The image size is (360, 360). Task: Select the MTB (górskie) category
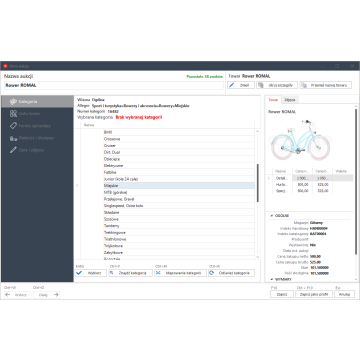(x=179, y=192)
